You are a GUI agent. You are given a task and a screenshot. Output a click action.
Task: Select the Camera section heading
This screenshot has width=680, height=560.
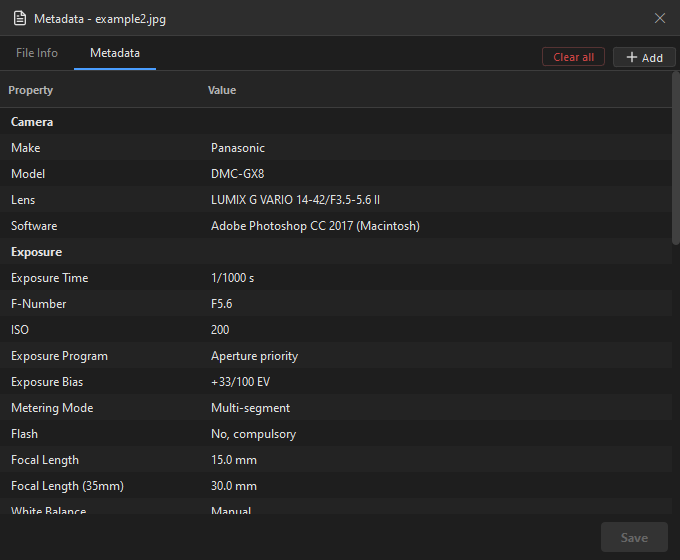point(32,122)
